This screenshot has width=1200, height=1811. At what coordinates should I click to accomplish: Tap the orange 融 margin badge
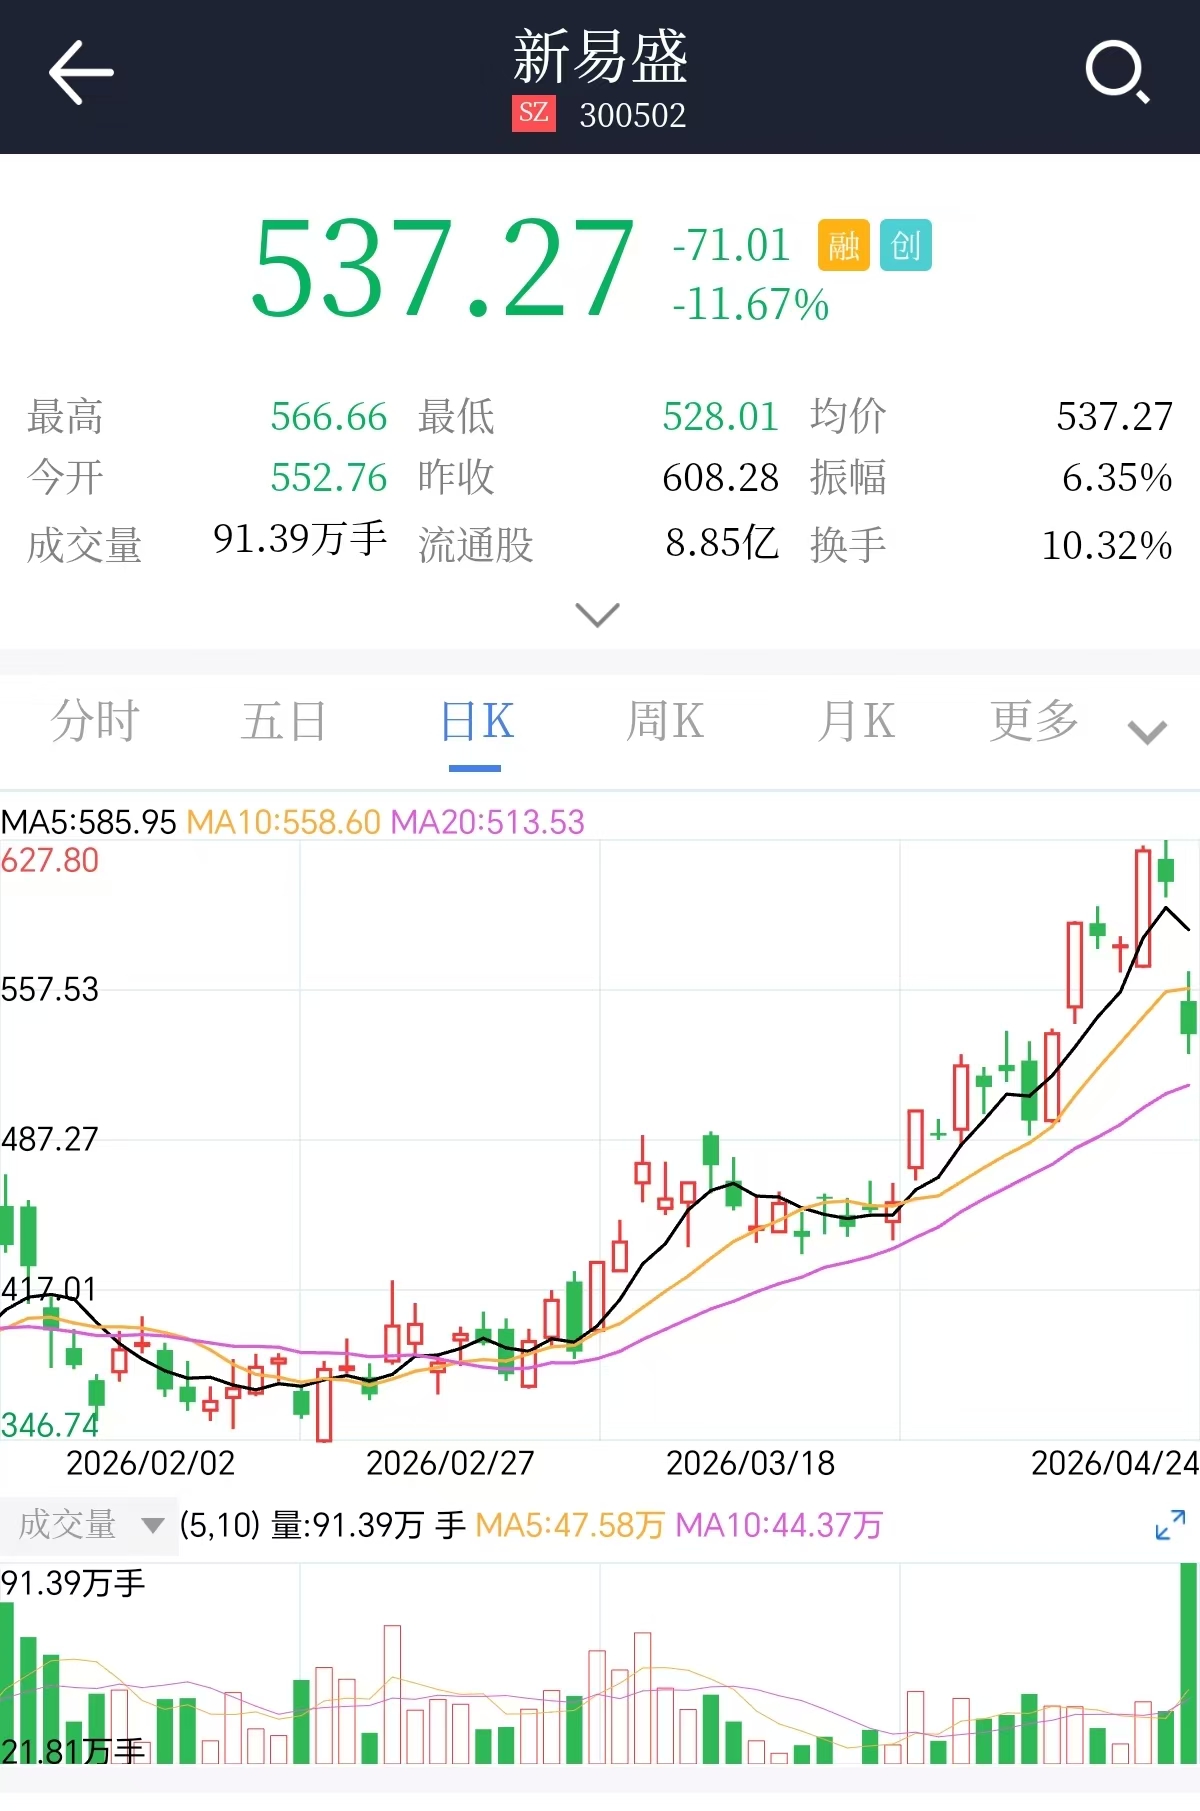pos(843,245)
